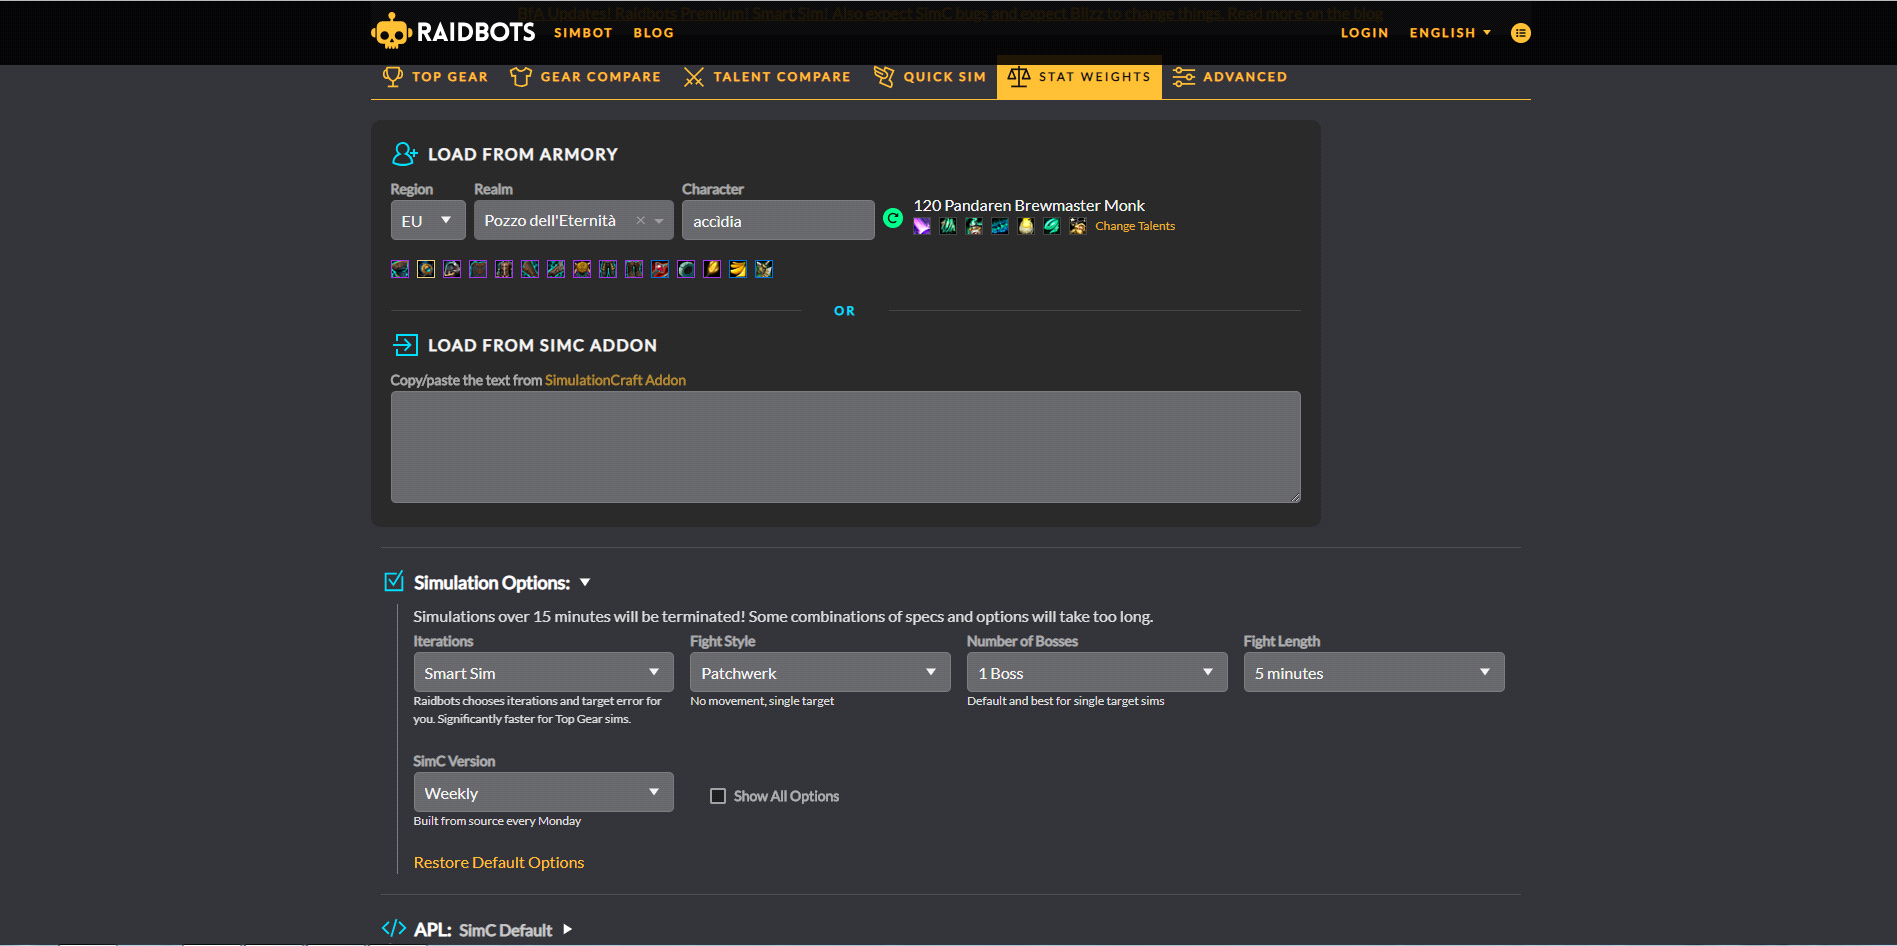This screenshot has height=946, width=1897.
Task: Switch to the Top Gear tab
Action: [x=435, y=77]
